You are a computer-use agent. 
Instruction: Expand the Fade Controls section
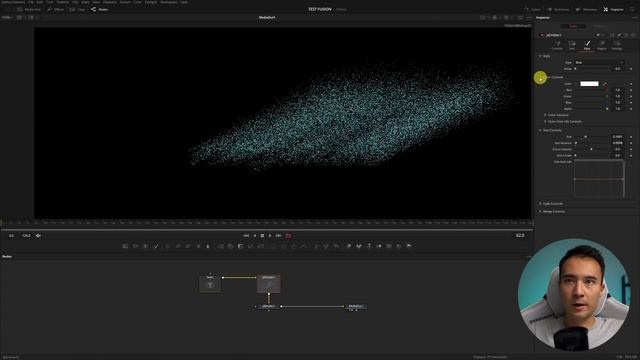pyautogui.click(x=540, y=203)
